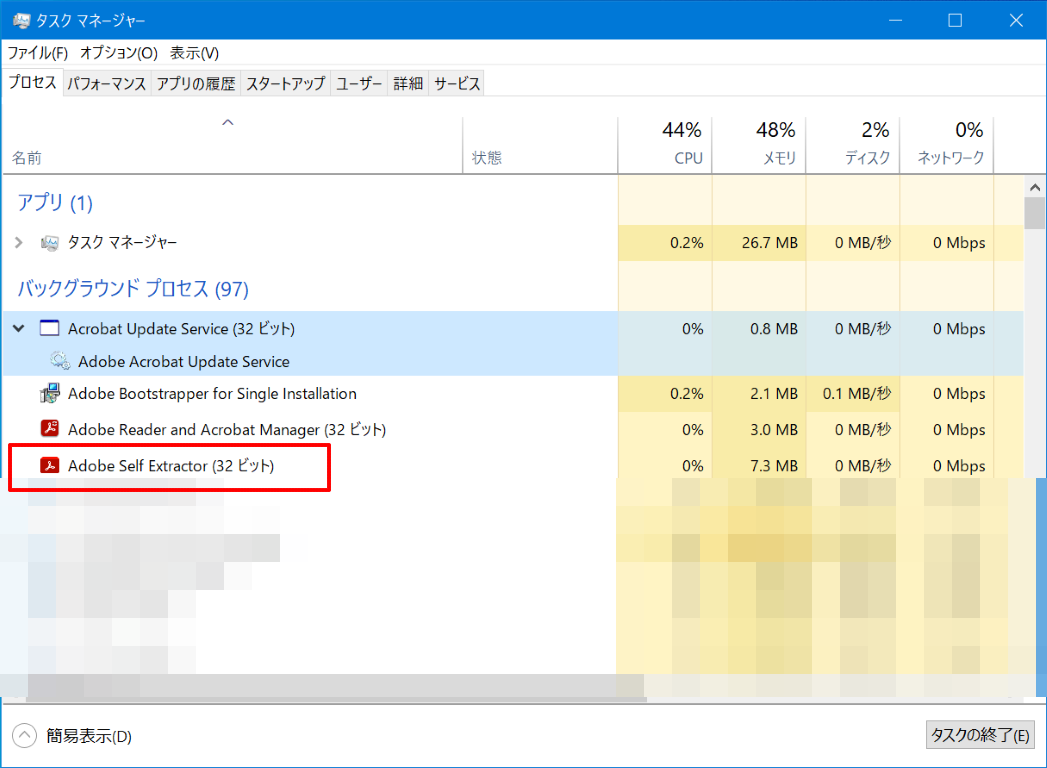Click the タスク マネージャー app row icon
This screenshot has width=1047, height=768.
(x=49, y=242)
